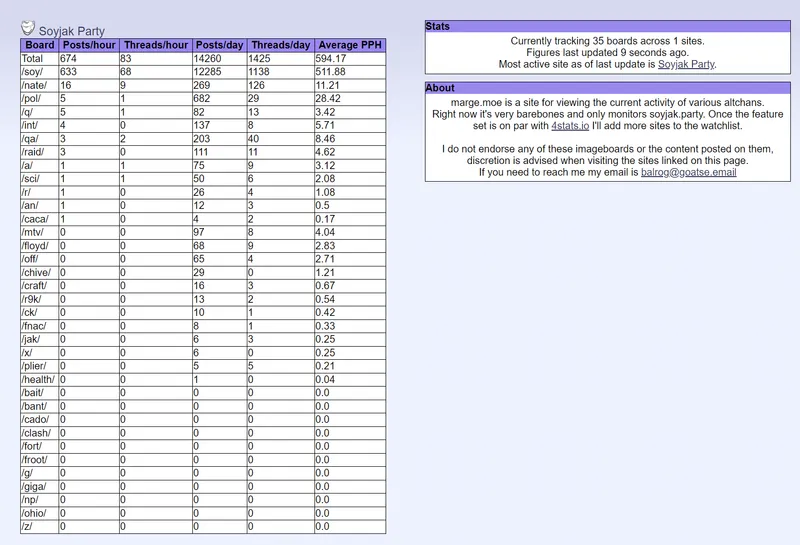Open the Soyjak Party link in Stats
This screenshot has height=545, width=800.
pos(686,64)
